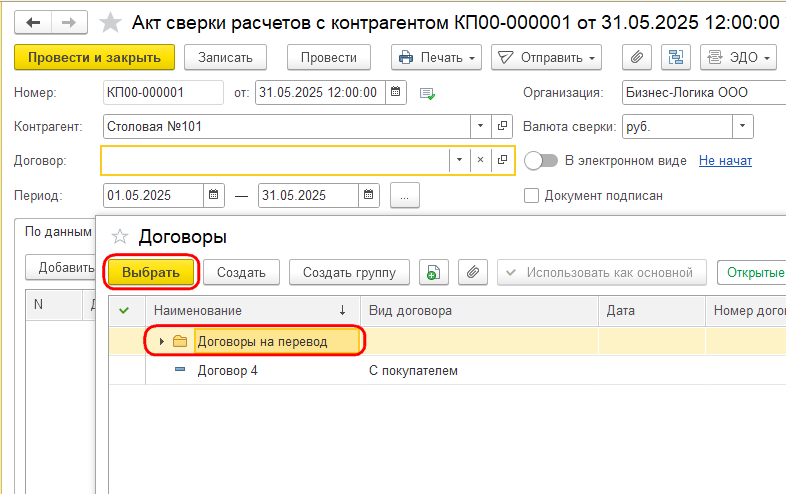Go forward with the right arrow button
This screenshot has height=494, width=786.
pyautogui.click(x=69, y=23)
